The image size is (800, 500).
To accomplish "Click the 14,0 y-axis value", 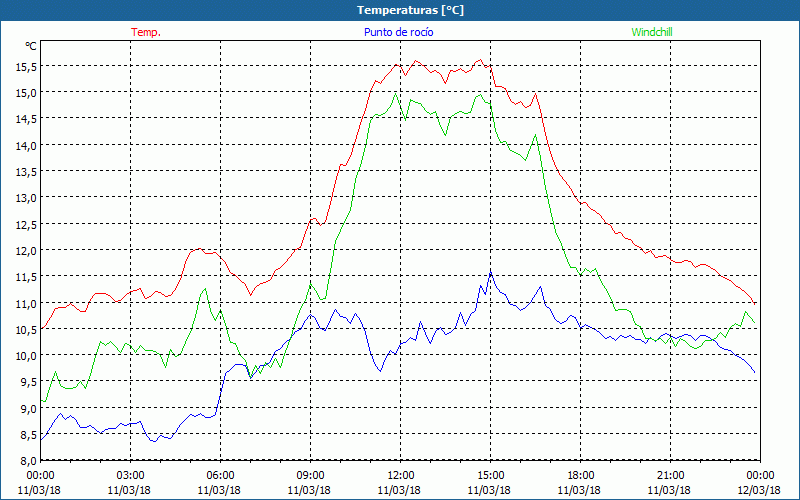I will (x=25, y=145).
